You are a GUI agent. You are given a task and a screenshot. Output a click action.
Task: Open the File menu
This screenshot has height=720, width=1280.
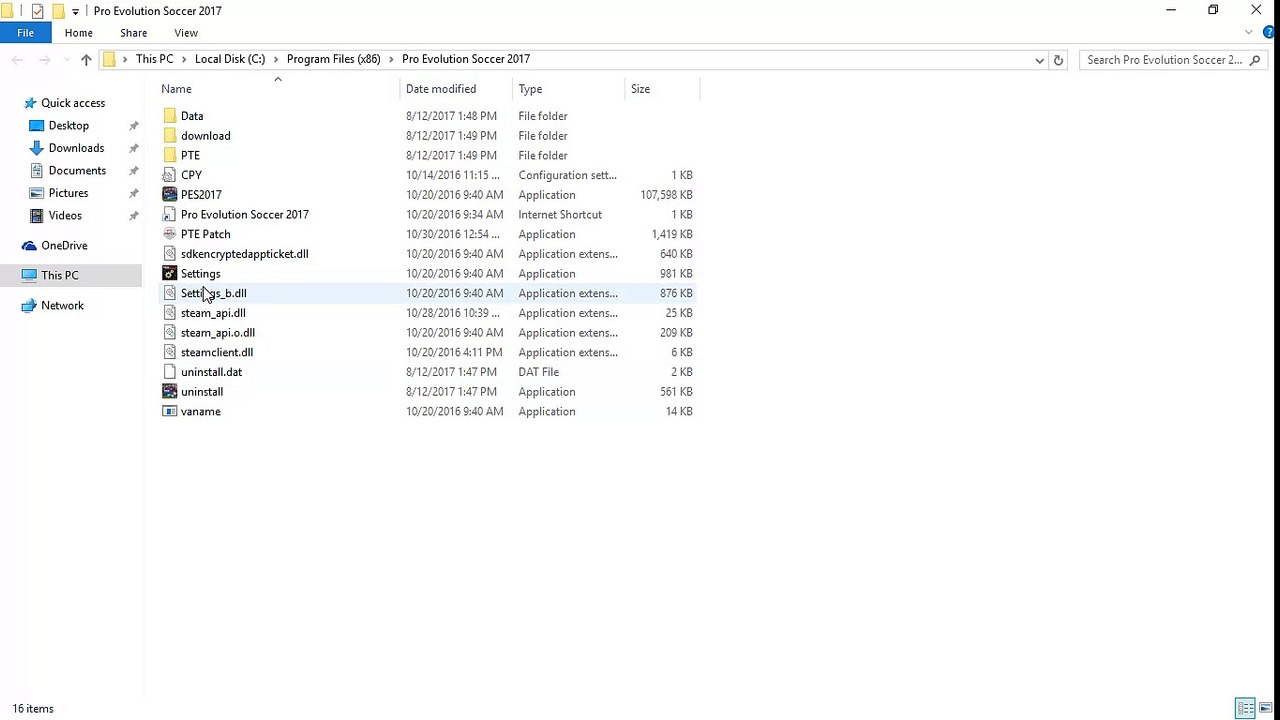[25, 33]
